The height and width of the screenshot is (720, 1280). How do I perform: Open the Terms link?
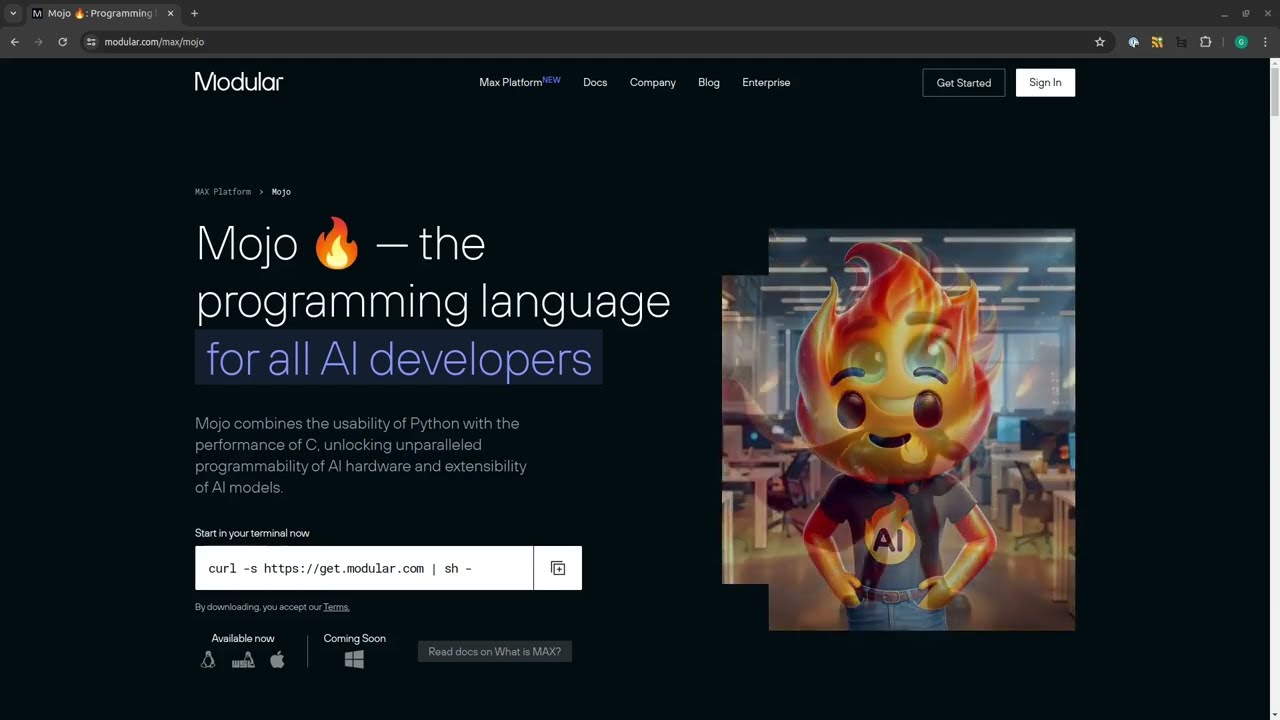coord(336,607)
